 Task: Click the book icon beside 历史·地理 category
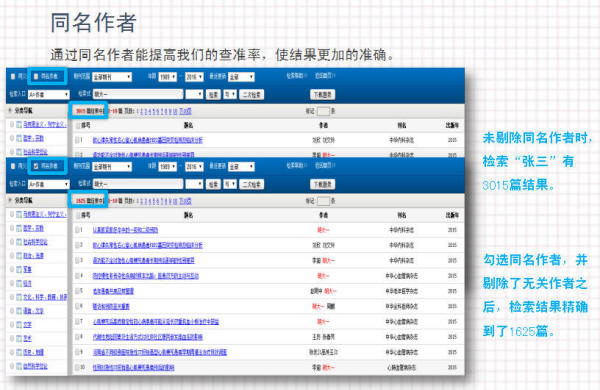pos(19,352)
